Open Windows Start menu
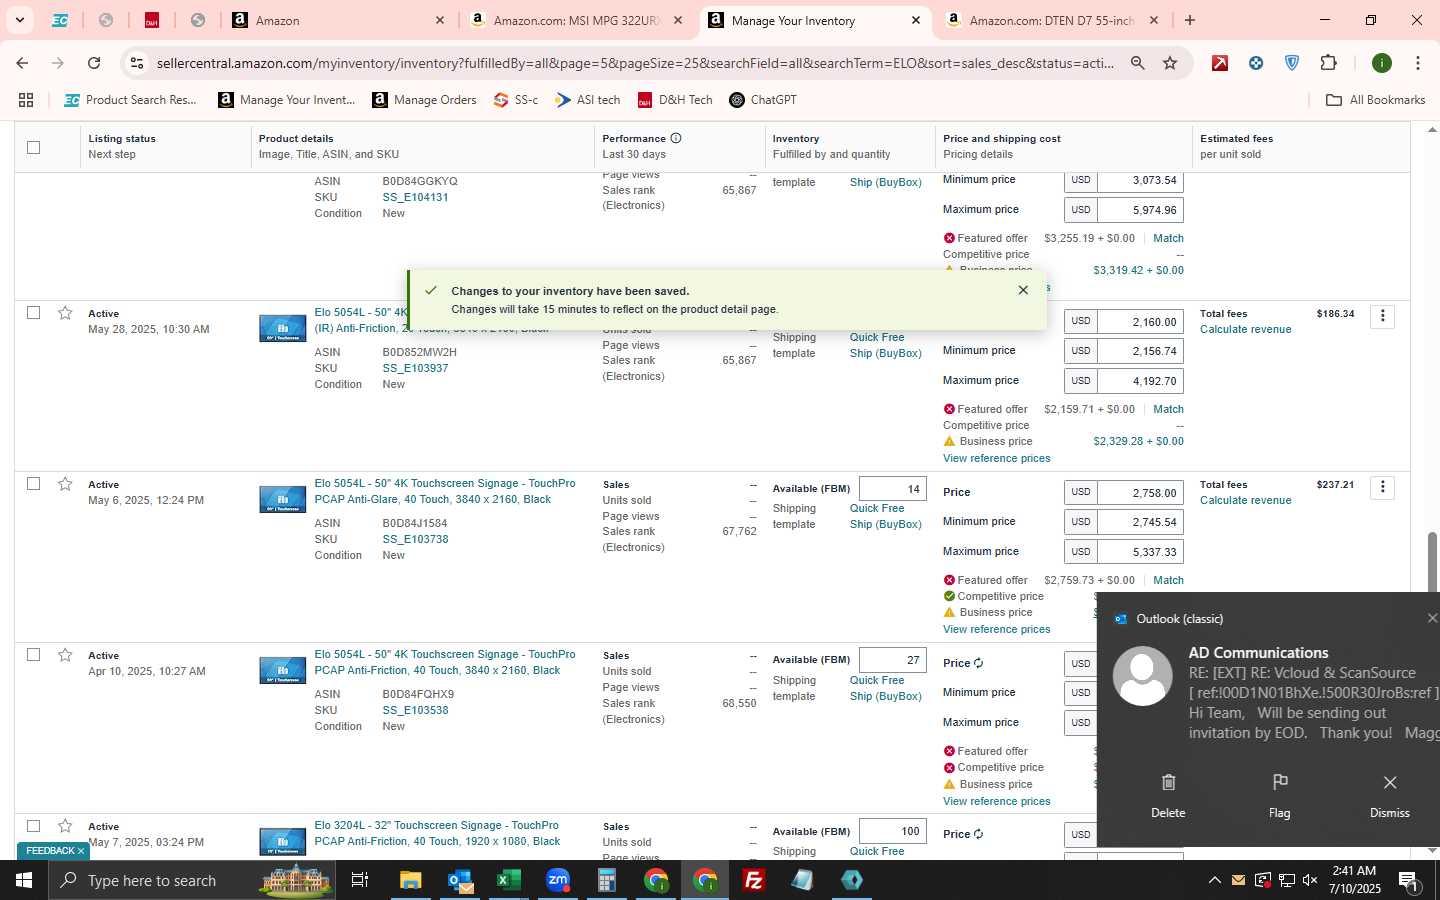Image resolution: width=1440 pixels, height=900 pixels. (24, 880)
